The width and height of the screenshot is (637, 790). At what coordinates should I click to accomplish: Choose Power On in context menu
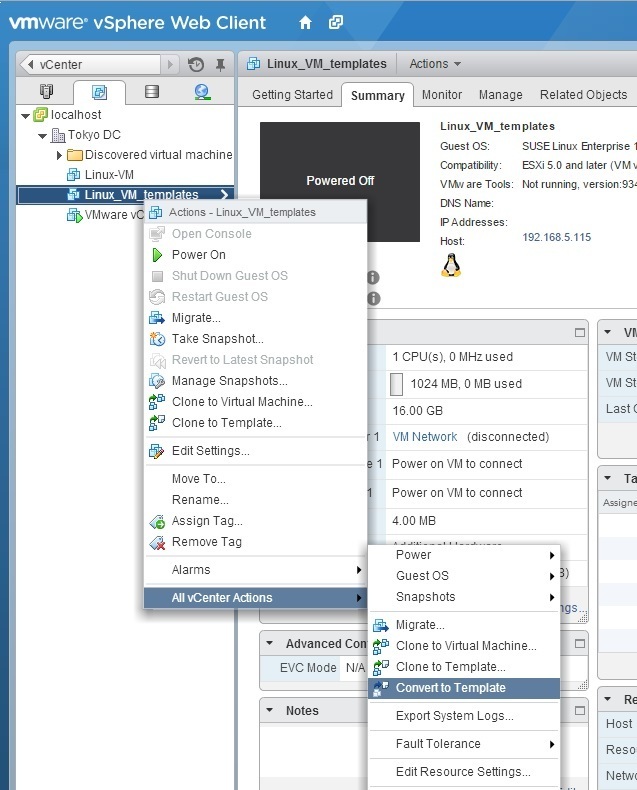tap(256, 255)
